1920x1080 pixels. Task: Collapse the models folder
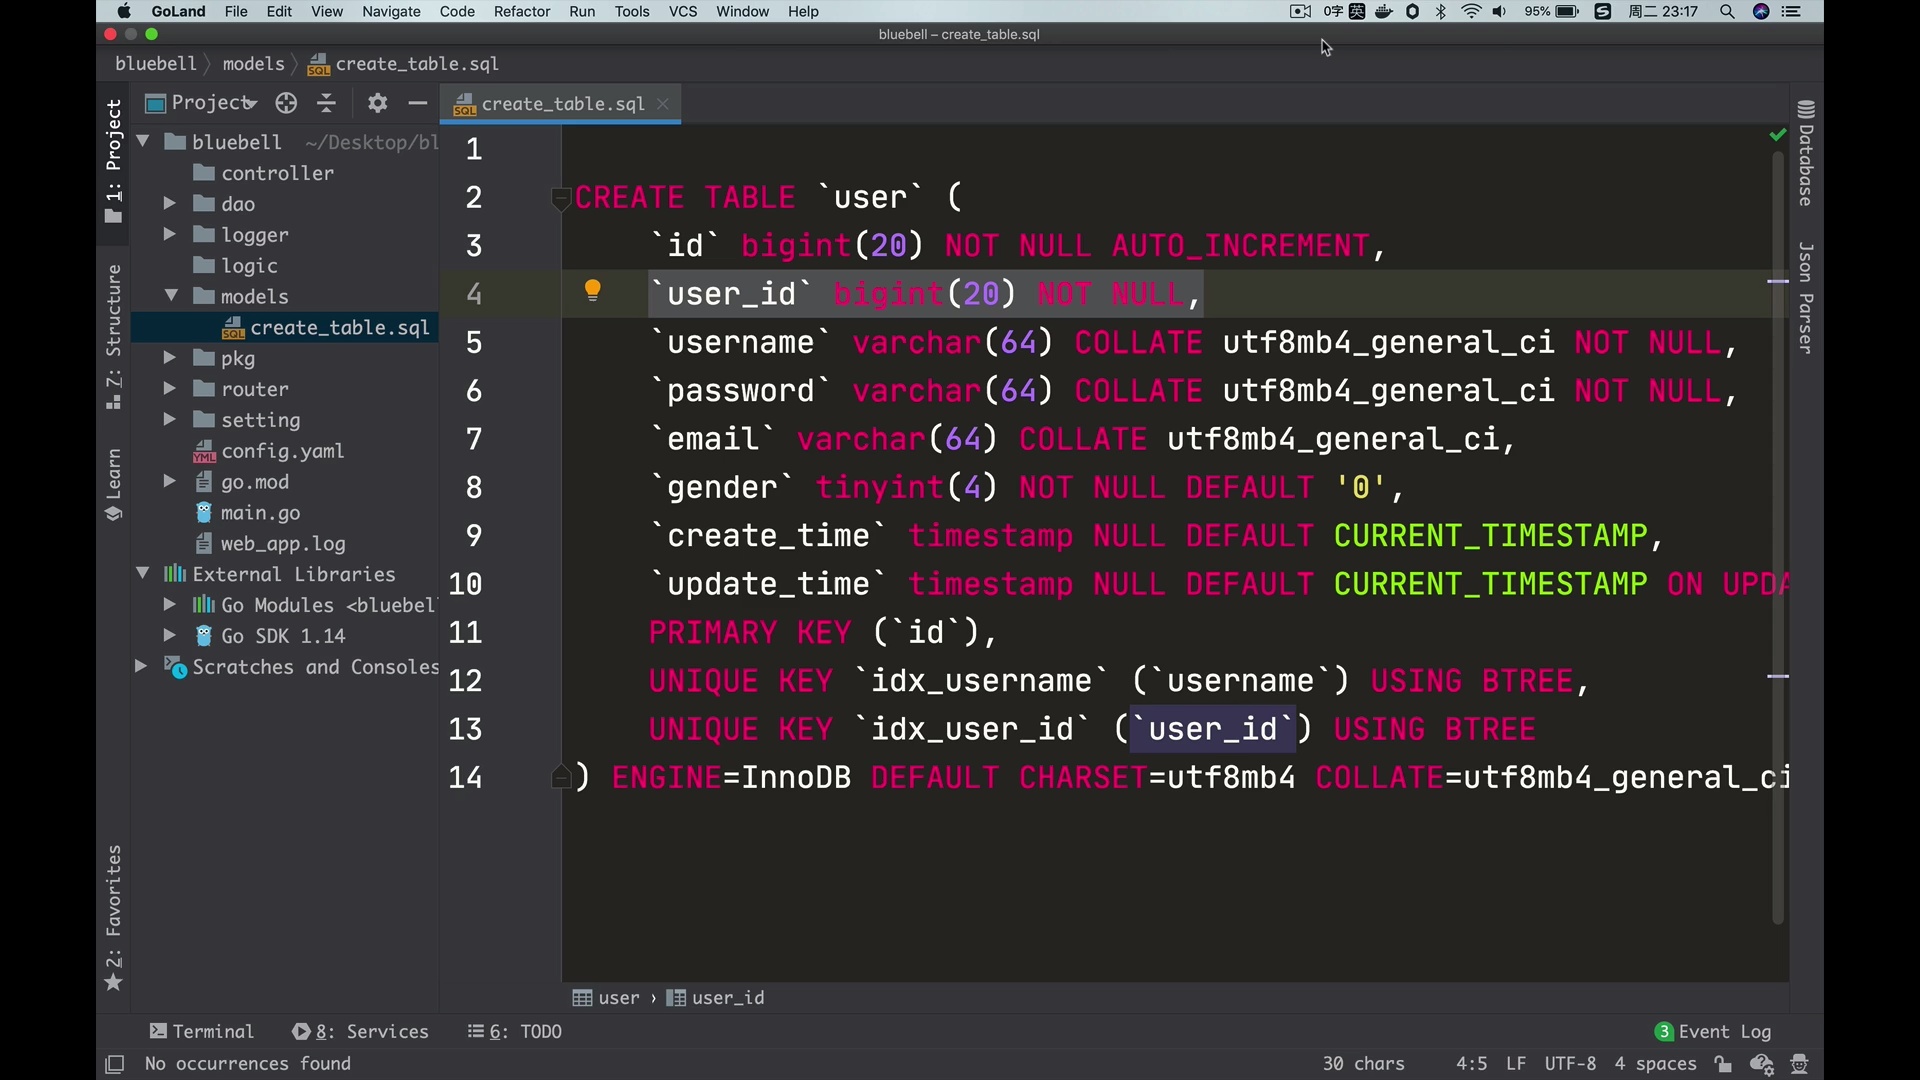[170, 296]
